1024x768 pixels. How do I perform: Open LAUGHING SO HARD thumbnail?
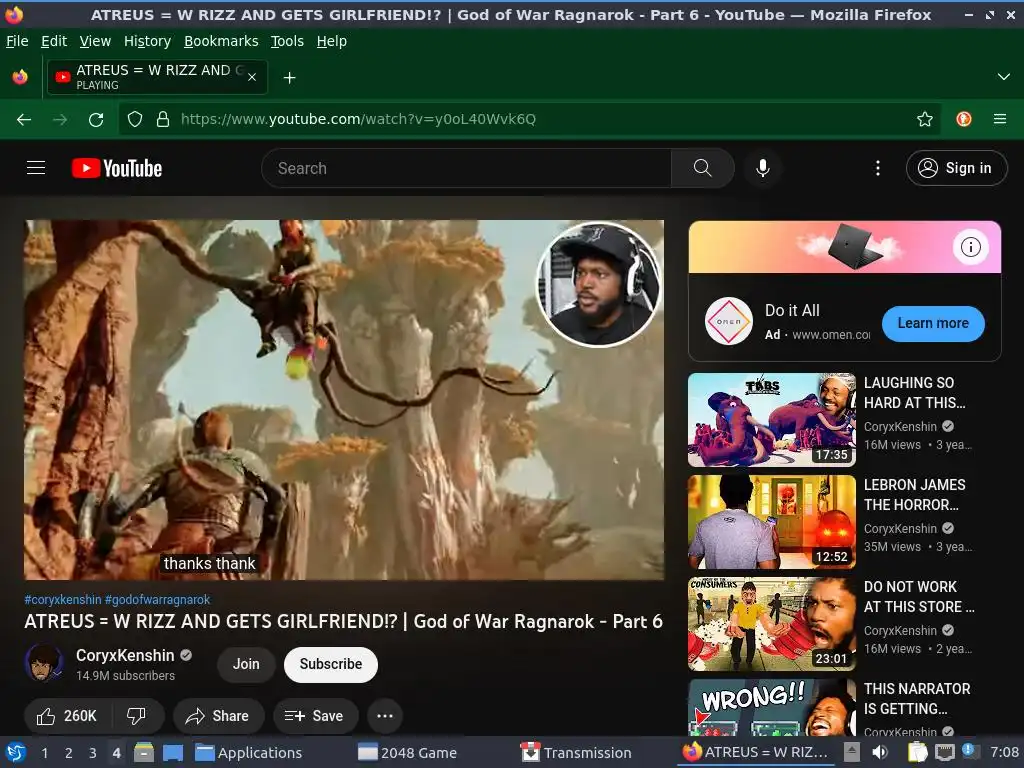click(x=771, y=420)
